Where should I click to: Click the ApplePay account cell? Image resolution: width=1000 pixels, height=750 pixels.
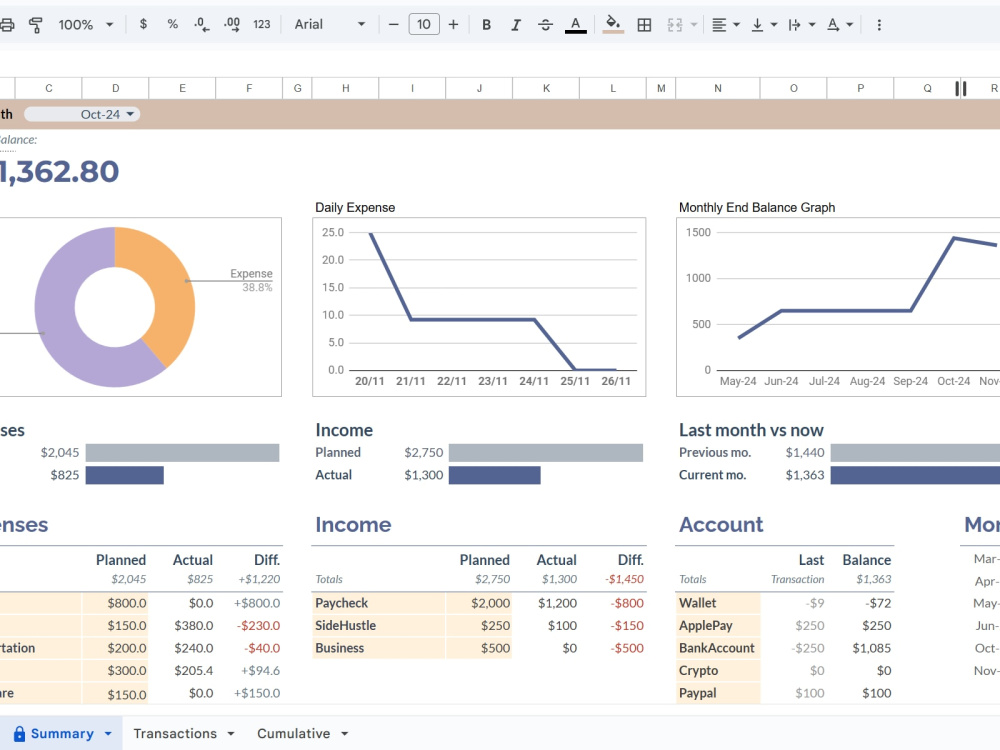tap(718, 626)
